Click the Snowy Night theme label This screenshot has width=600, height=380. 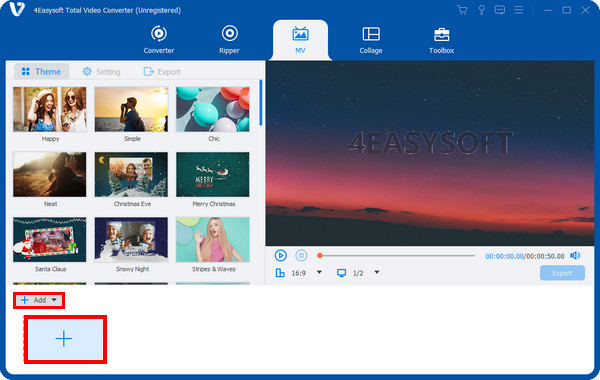132,269
